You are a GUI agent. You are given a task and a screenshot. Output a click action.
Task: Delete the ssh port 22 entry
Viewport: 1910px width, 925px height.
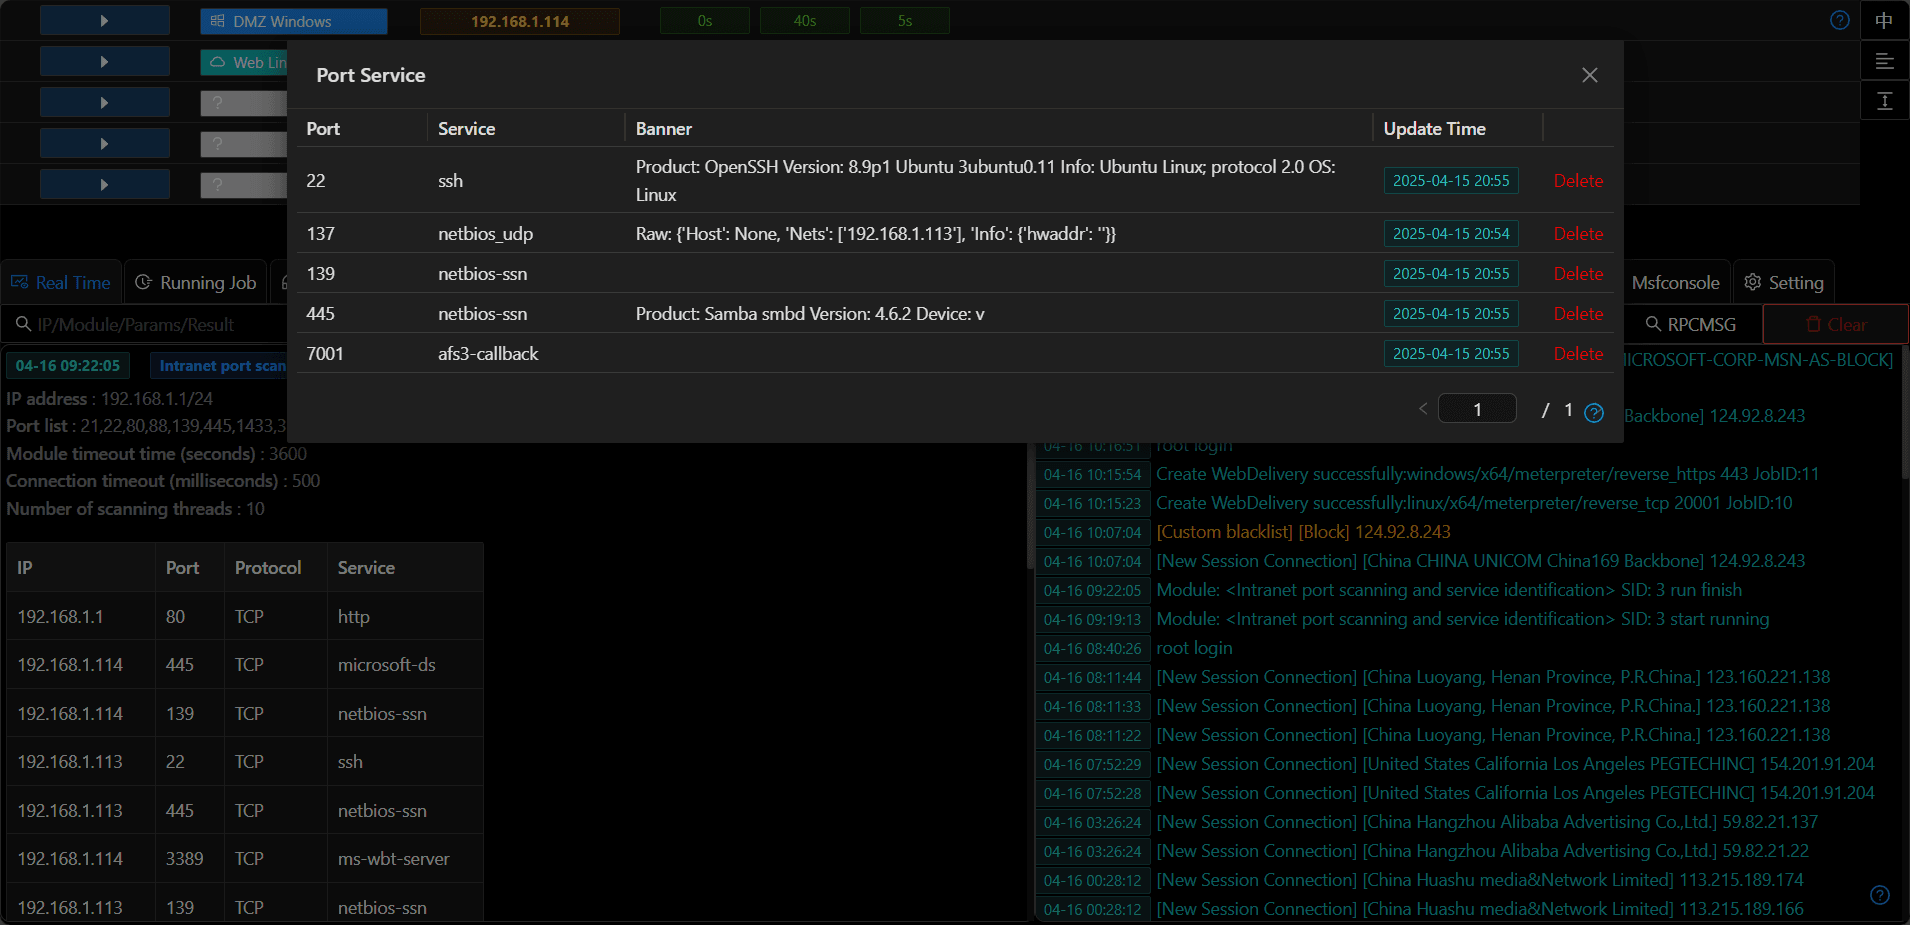pos(1578,181)
